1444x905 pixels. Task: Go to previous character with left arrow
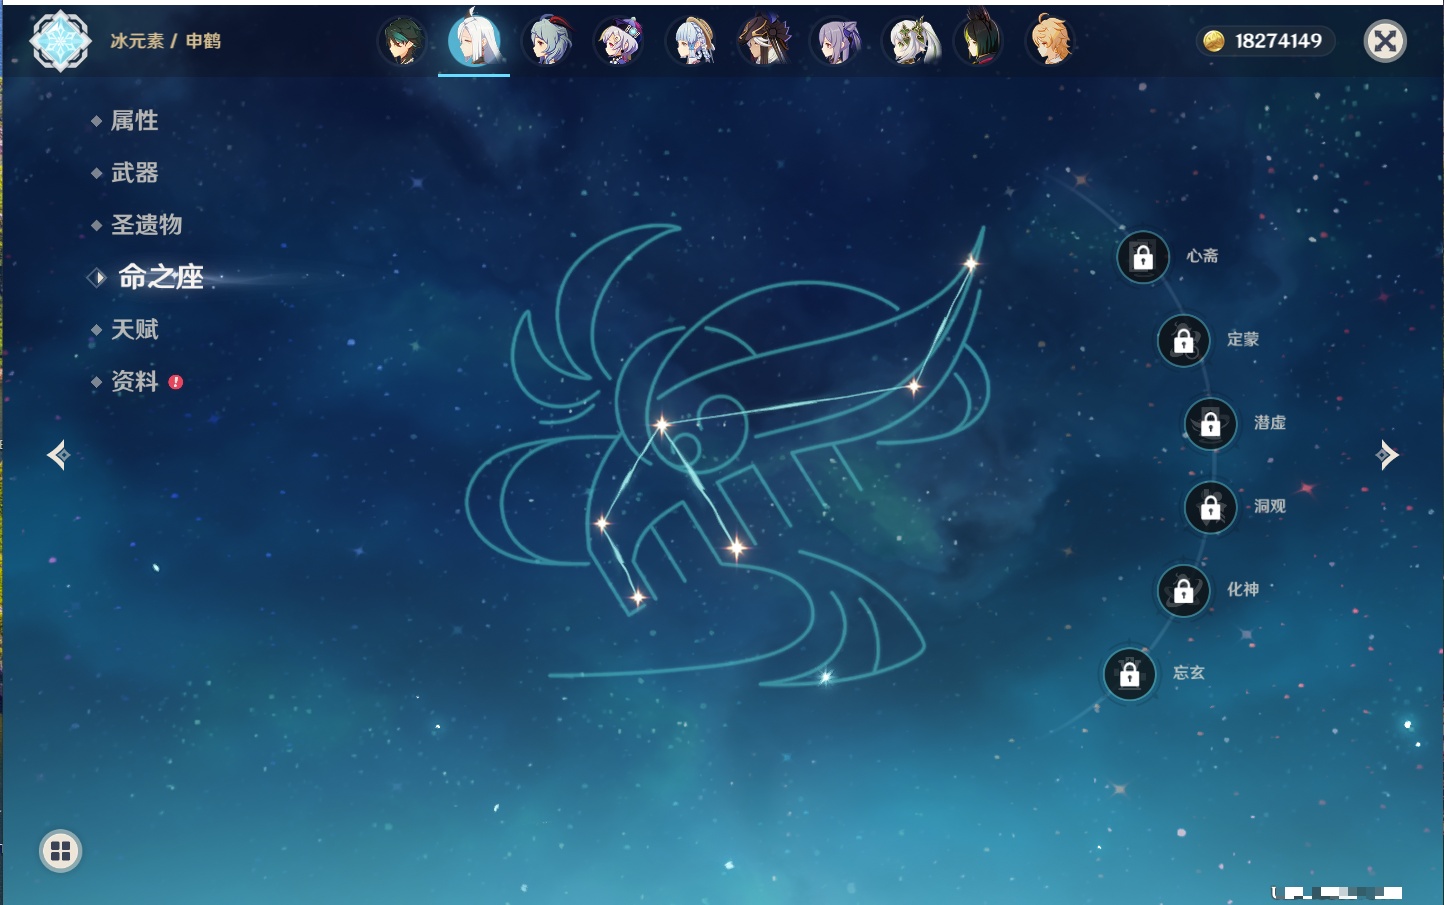(58, 455)
